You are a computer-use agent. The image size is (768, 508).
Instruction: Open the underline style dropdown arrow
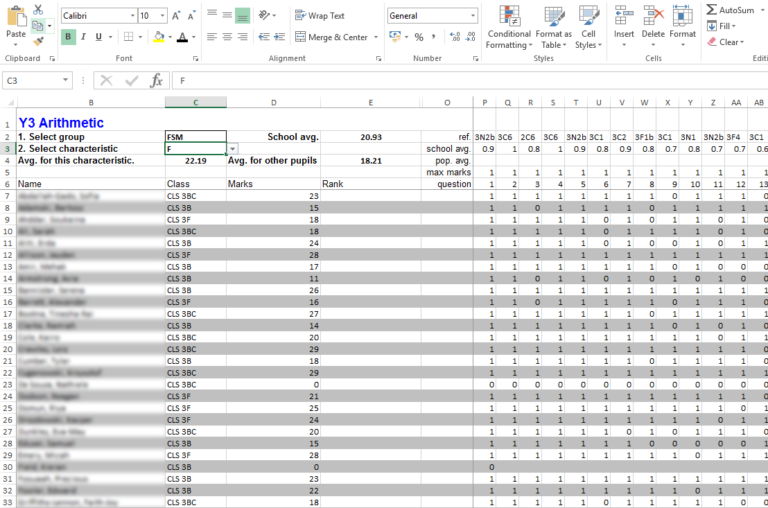[x=110, y=37]
